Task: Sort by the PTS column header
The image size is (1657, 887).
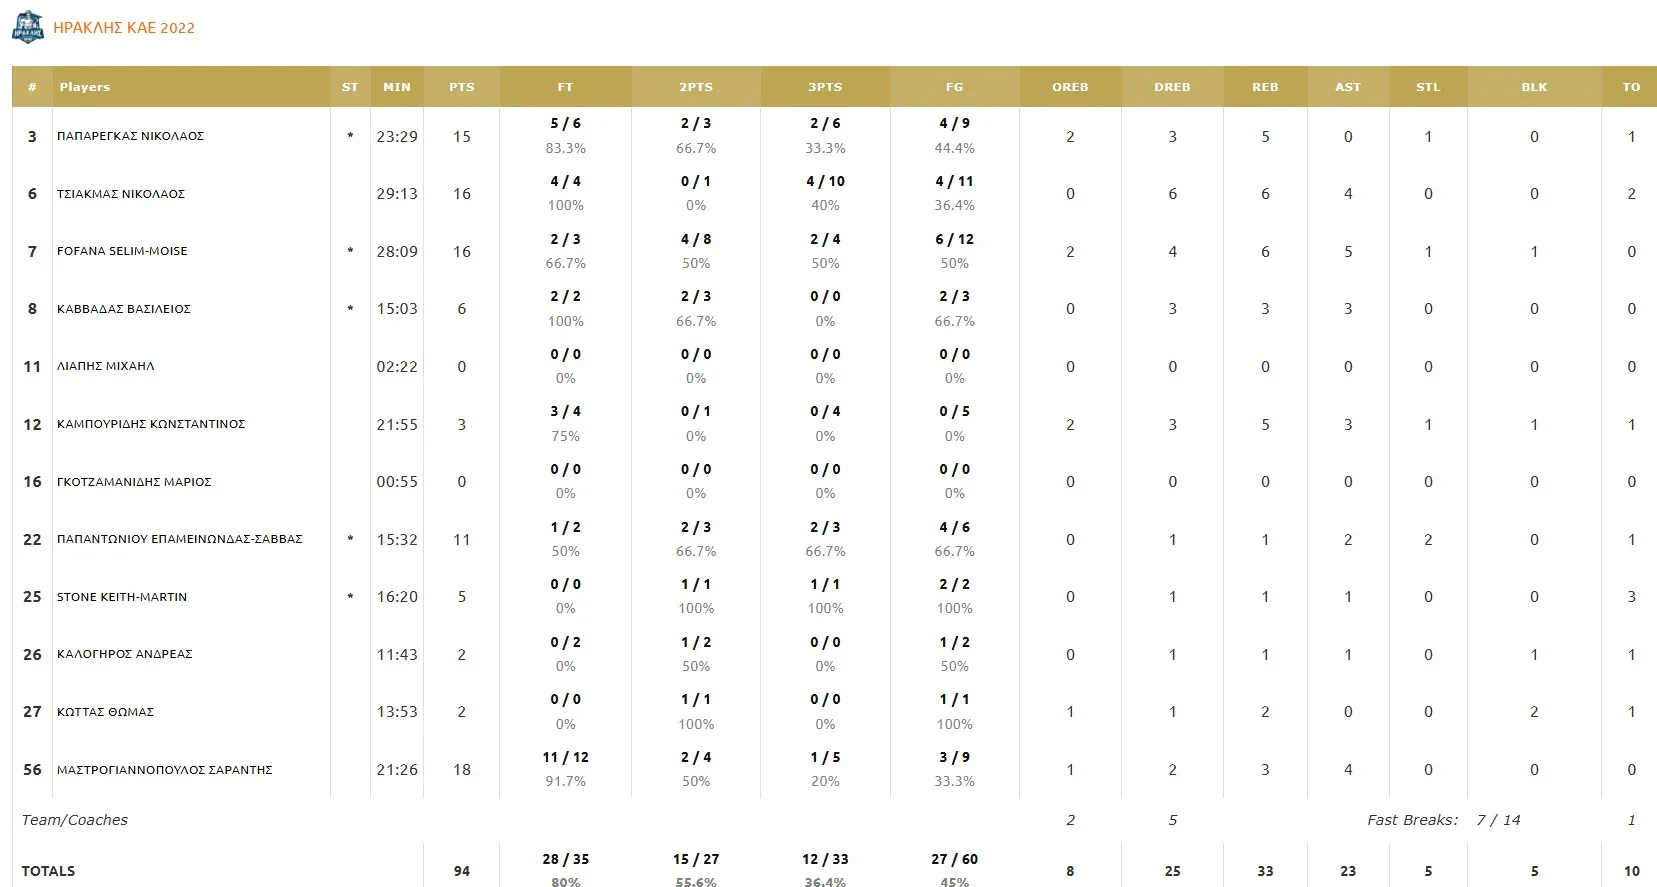Action: click(462, 87)
